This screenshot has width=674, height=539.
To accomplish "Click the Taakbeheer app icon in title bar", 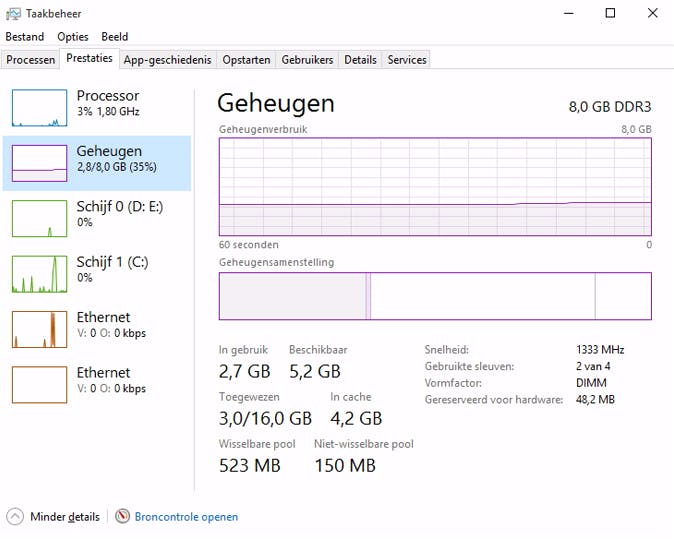I will click(12, 13).
